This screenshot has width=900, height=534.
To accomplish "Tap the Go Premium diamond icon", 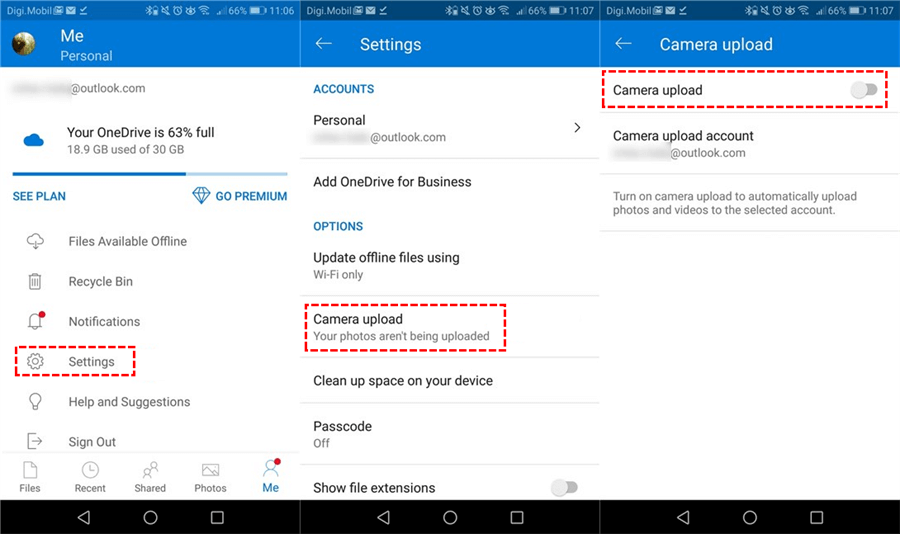I will [201, 196].
